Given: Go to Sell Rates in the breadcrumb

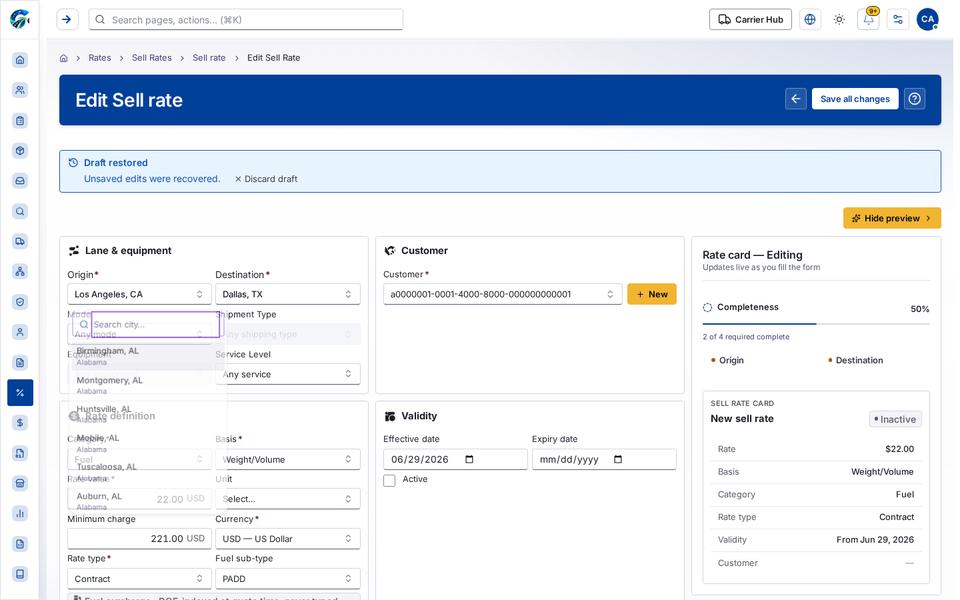Looking at the screenshot, I should pyautogui.click(x=152, y=58).
